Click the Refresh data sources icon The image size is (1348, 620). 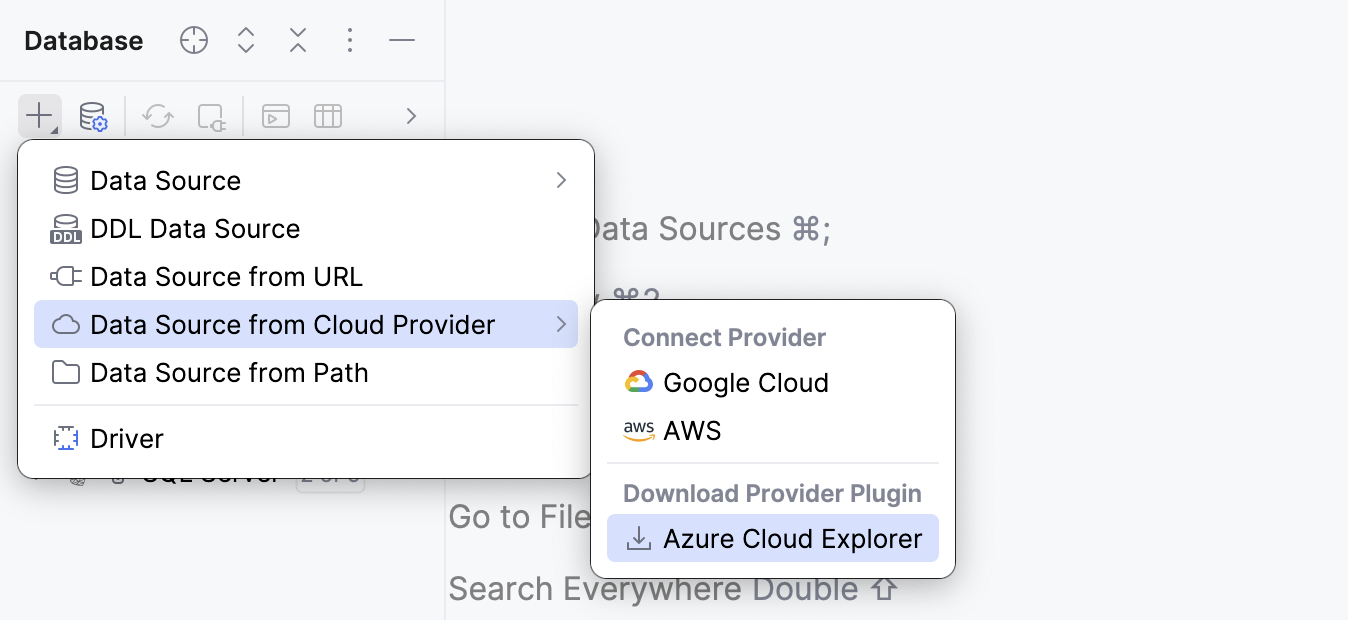pyautogui.click(x=157, y=116)
